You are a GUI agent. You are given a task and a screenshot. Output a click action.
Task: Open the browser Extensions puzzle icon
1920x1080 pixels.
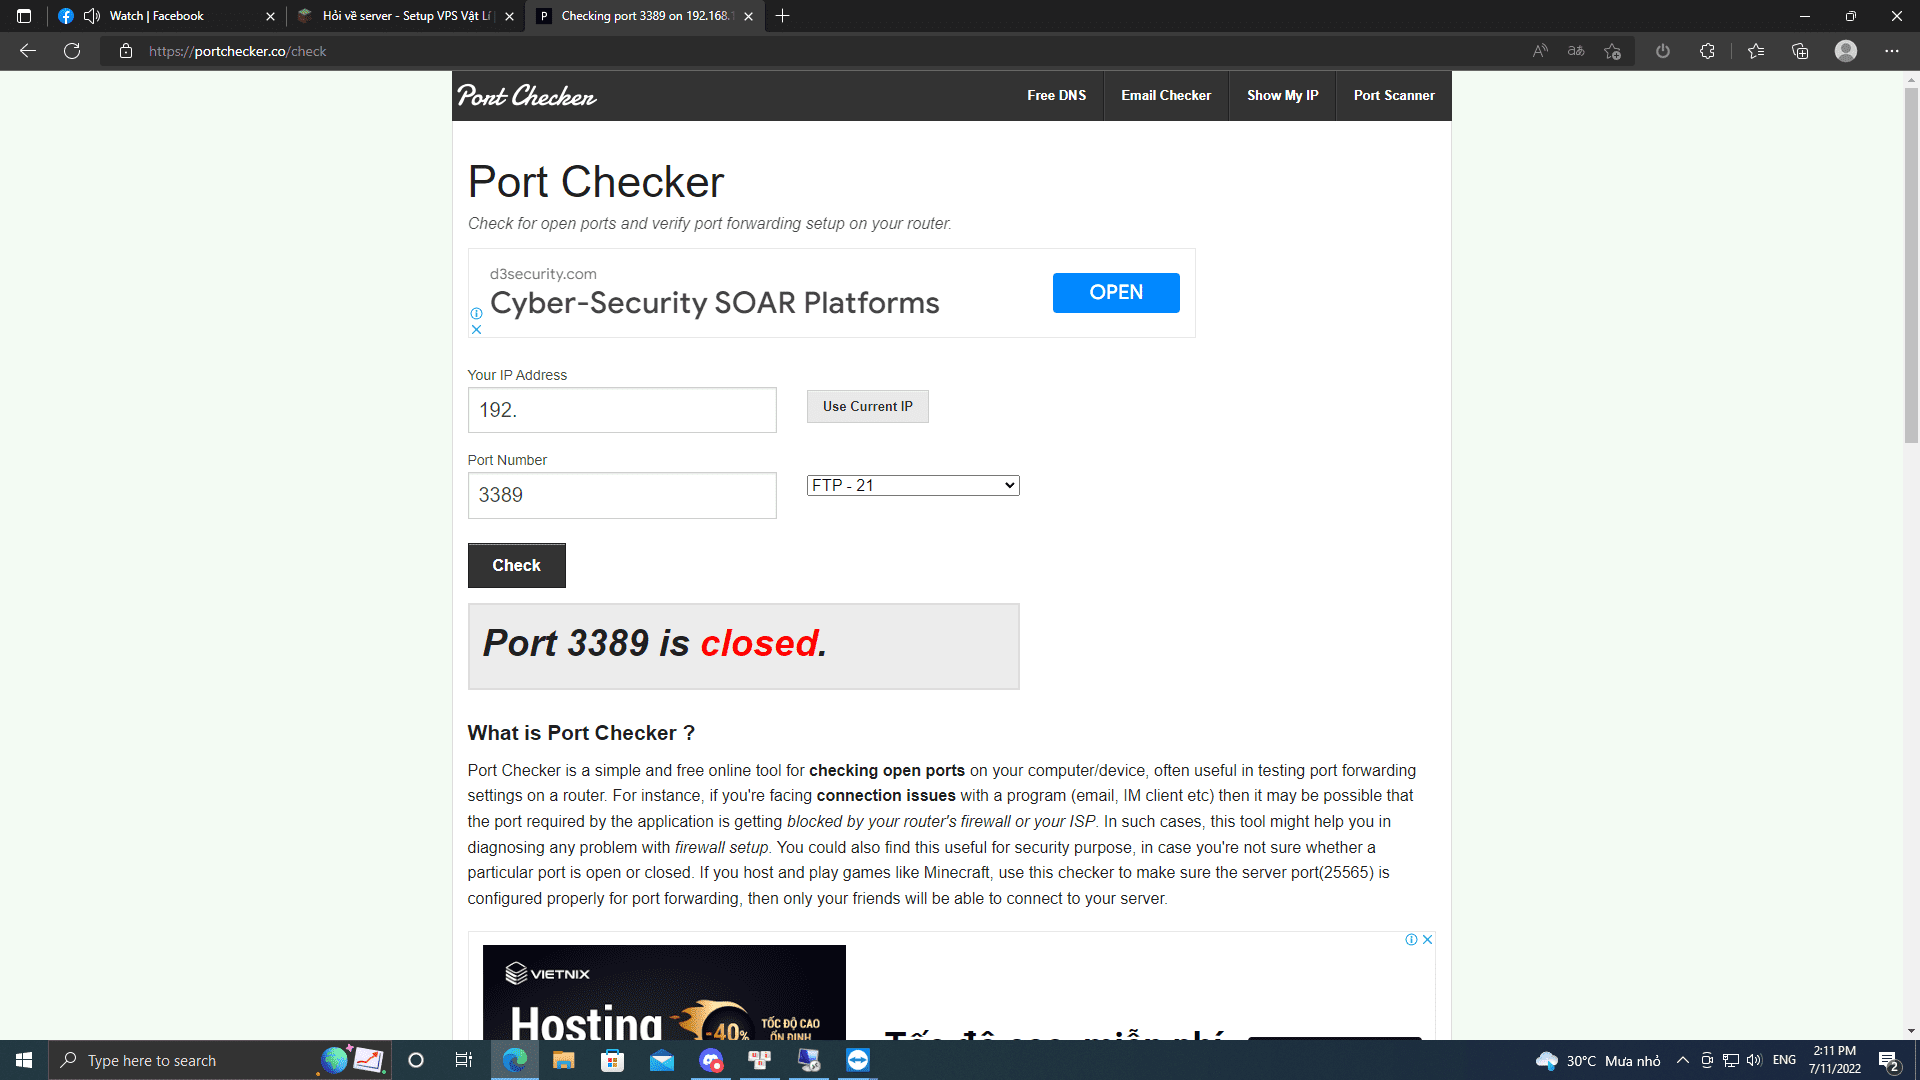(1707, 51)
